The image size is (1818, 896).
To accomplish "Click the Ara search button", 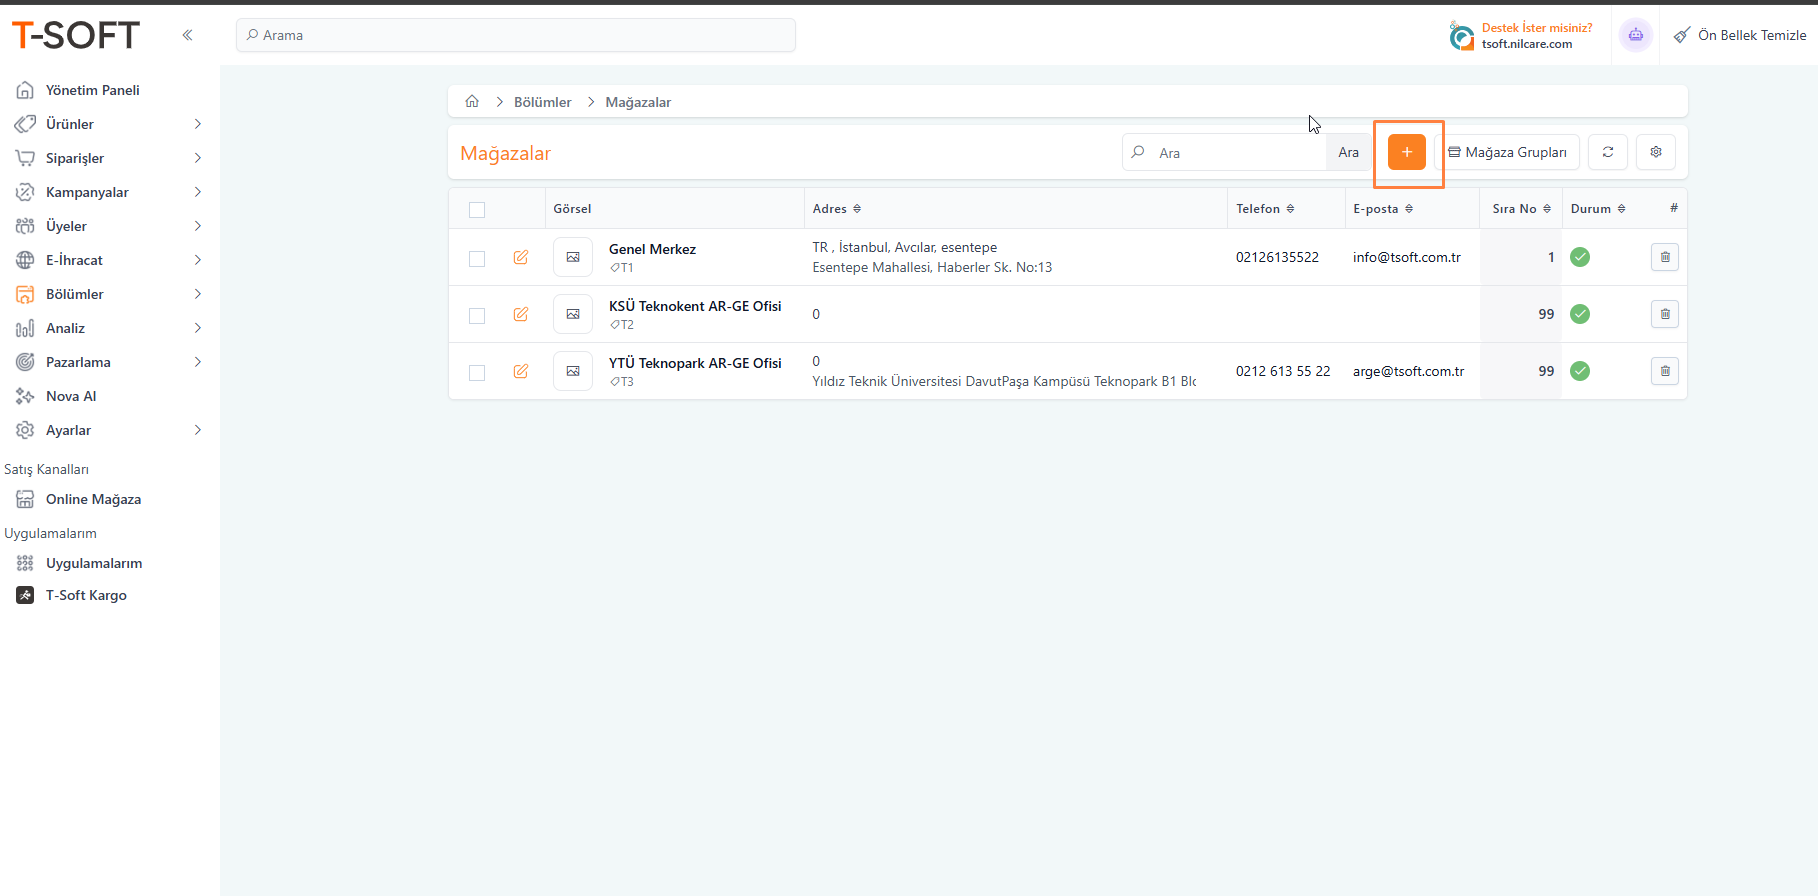I will (1348, 152).
